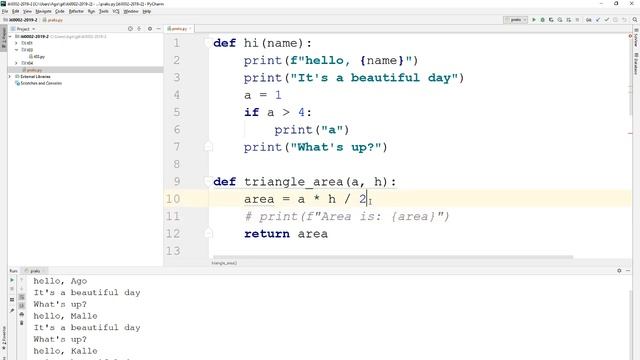Open the Edit menu
This screenshot has width=640, height=360.
(x=16, y=11)
